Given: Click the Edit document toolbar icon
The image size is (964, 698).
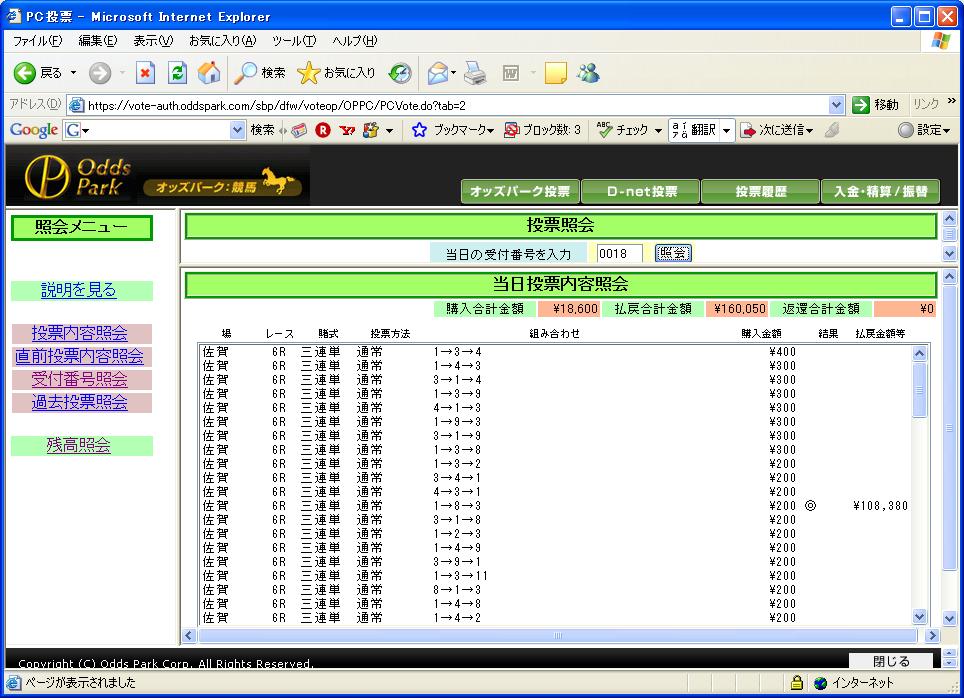Looking at the screenshot, I should point(511,73).
